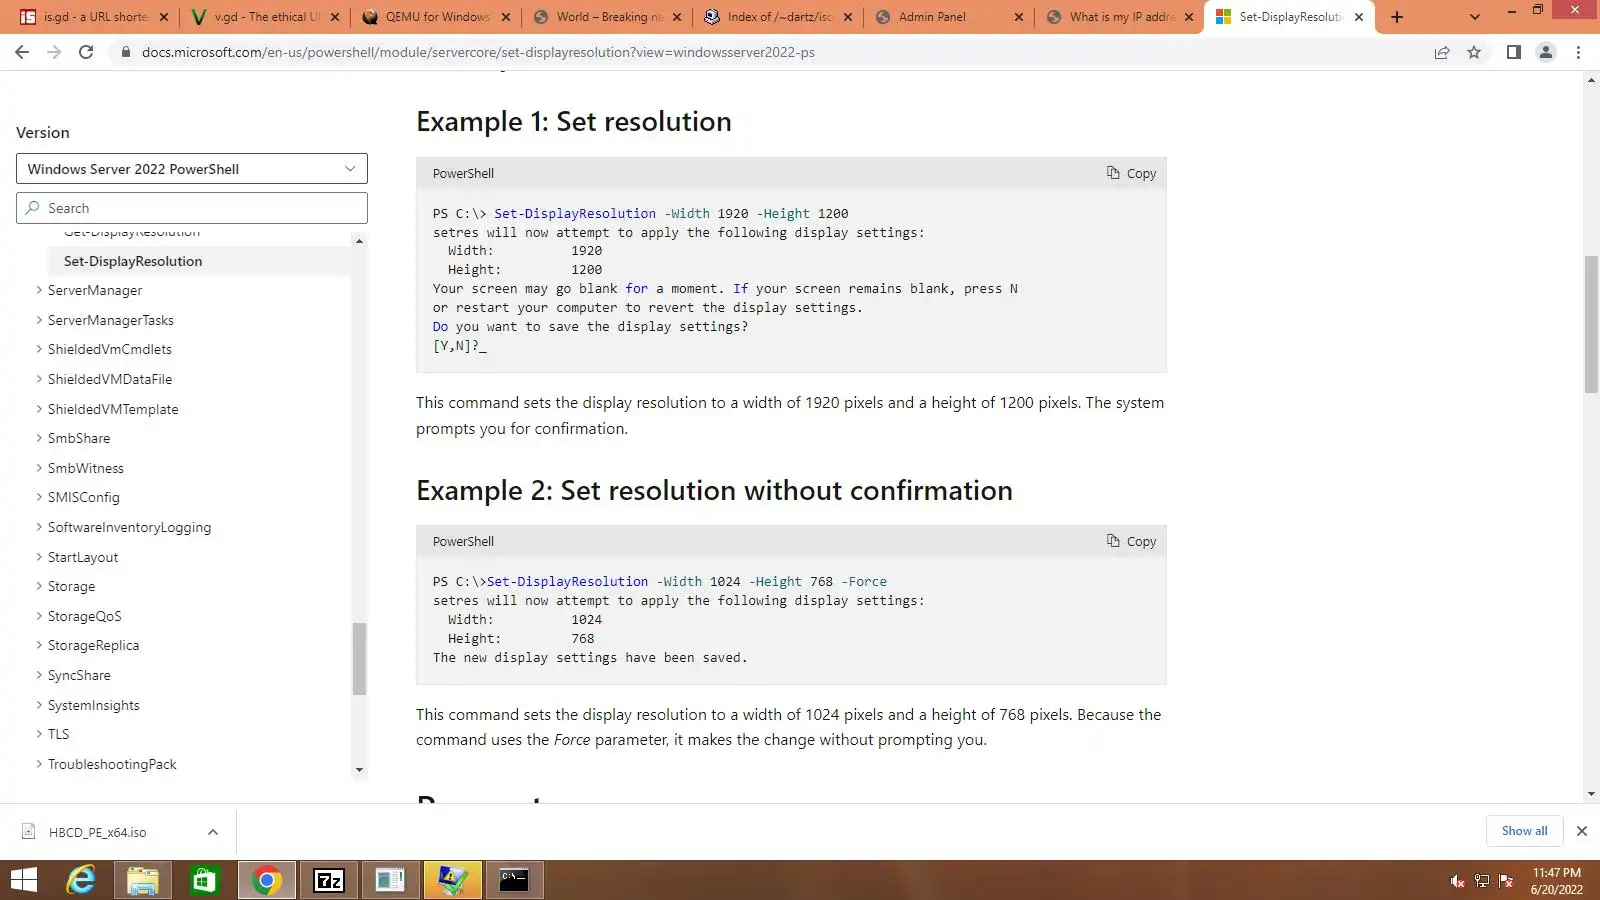Launch Internet Explorer from the taskbar

point(81,880)
